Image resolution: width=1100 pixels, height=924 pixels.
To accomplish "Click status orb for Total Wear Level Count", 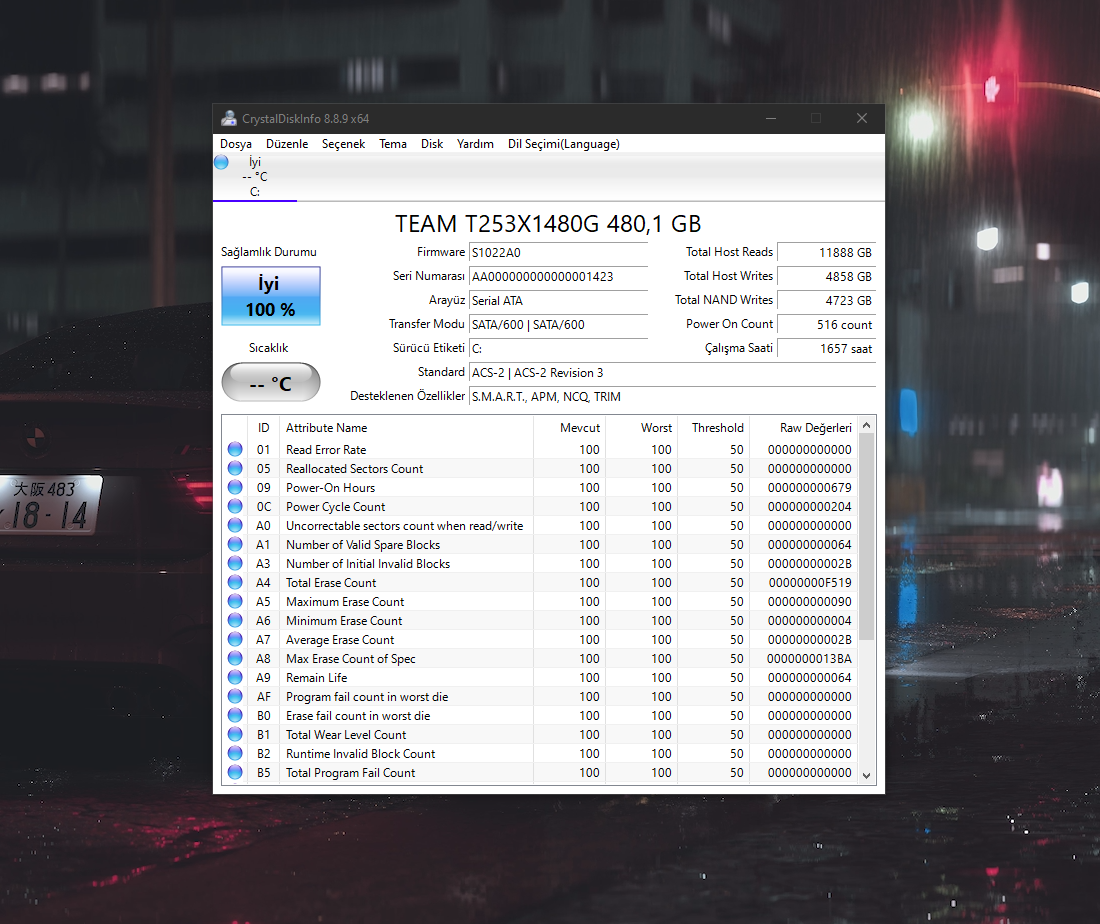I will pos(235,734).
